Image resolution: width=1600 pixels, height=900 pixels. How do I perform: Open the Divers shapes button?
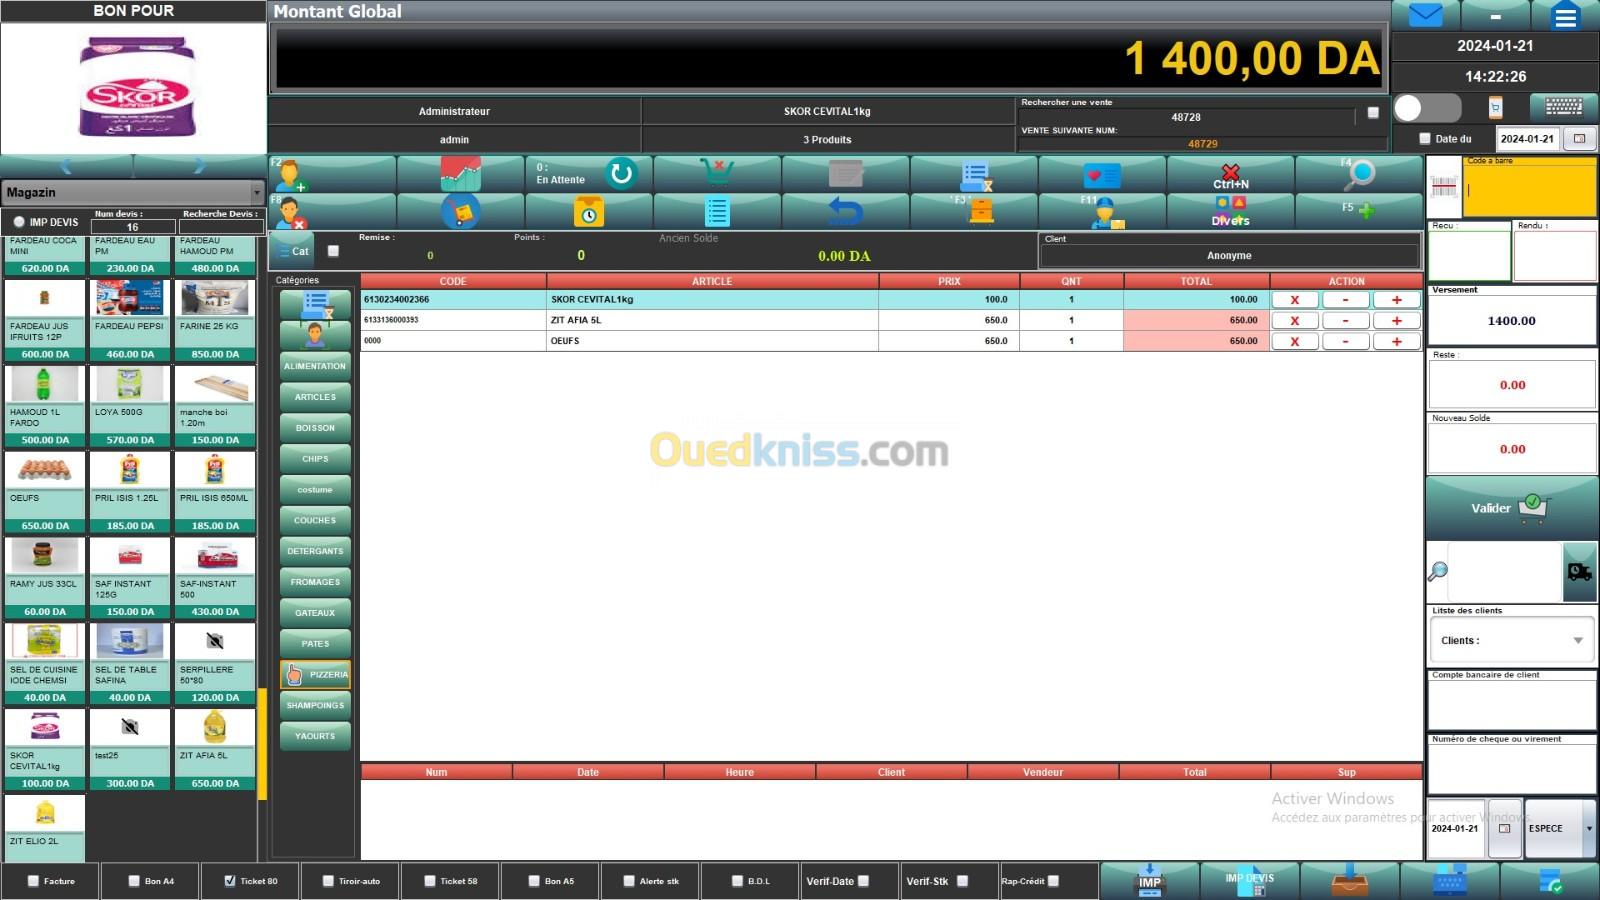click(x=1230, y=212)
